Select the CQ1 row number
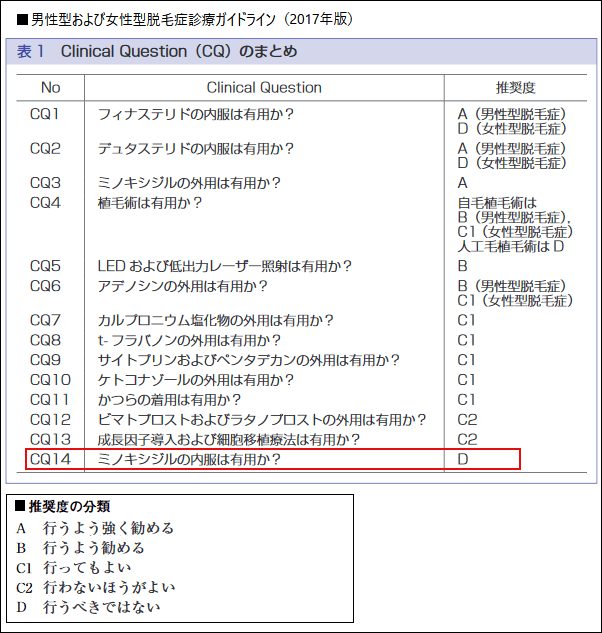The image size is (602, 633). click(44, 114)
